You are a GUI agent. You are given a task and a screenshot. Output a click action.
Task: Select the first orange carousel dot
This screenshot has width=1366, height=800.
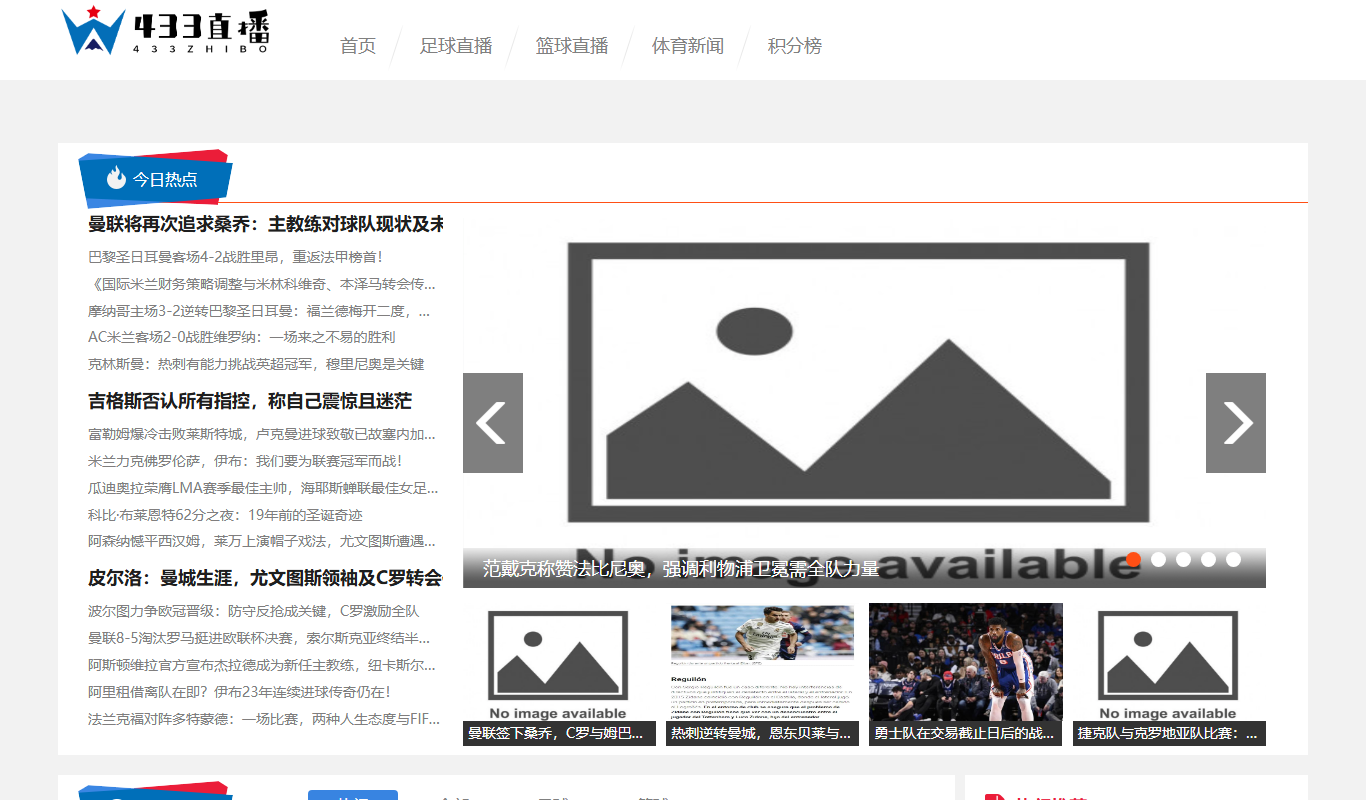1133,559
